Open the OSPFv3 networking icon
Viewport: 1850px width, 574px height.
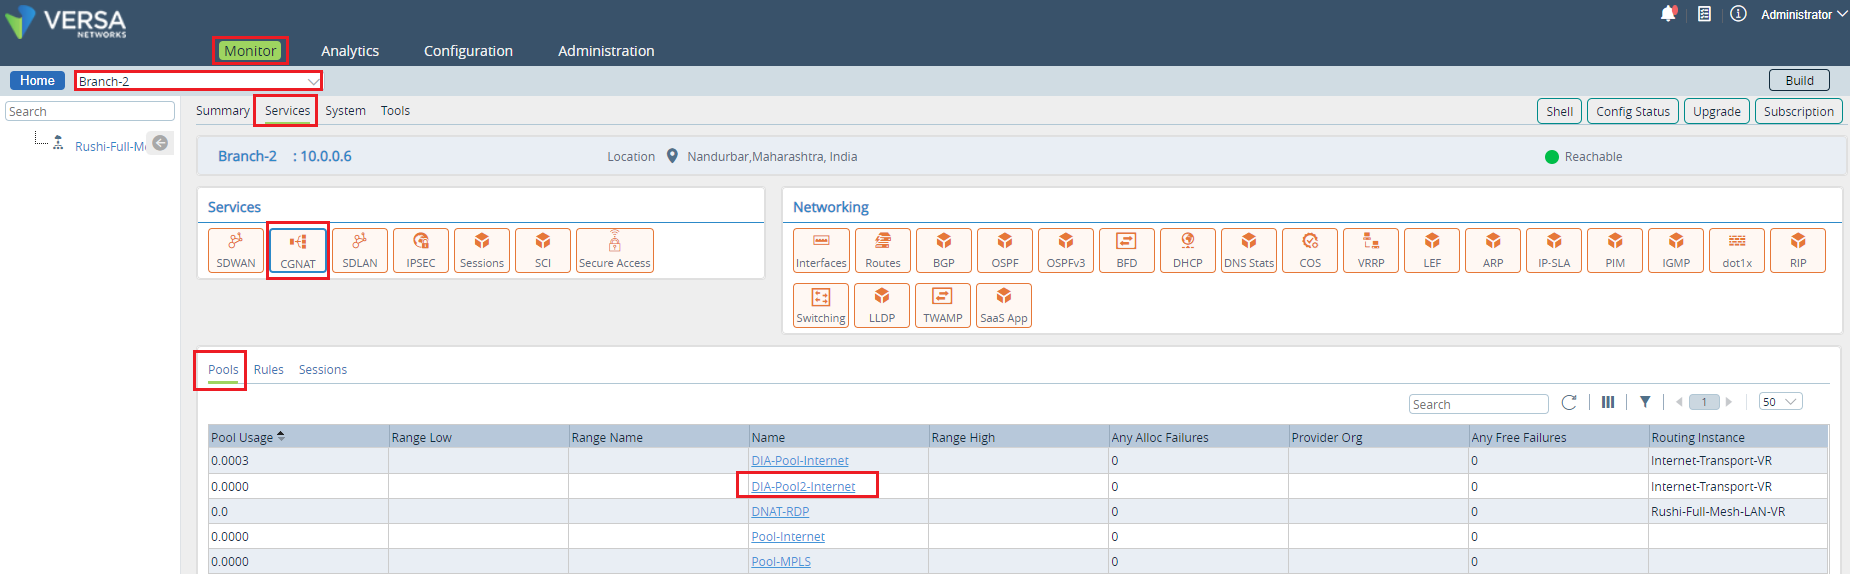[1066, 250]
